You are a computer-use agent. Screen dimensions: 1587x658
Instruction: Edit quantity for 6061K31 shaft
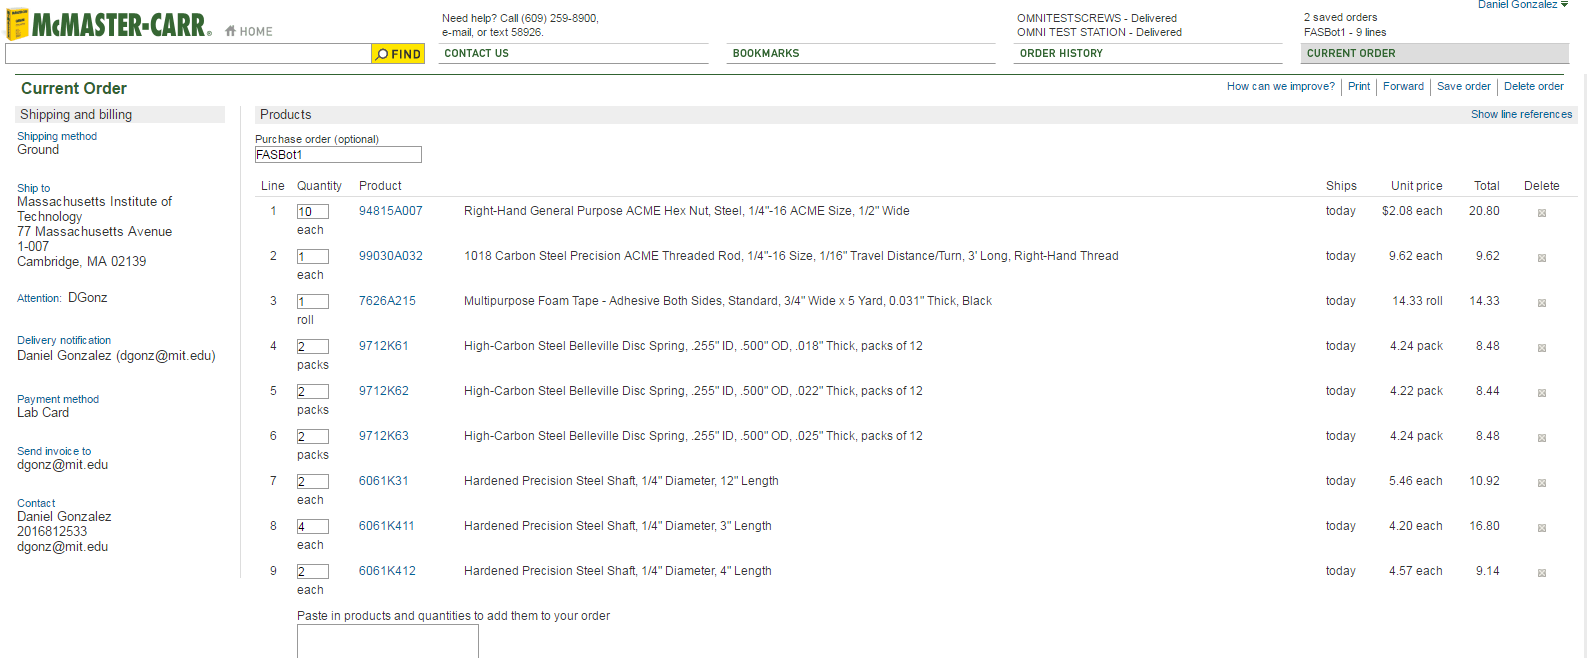(313, 482)
